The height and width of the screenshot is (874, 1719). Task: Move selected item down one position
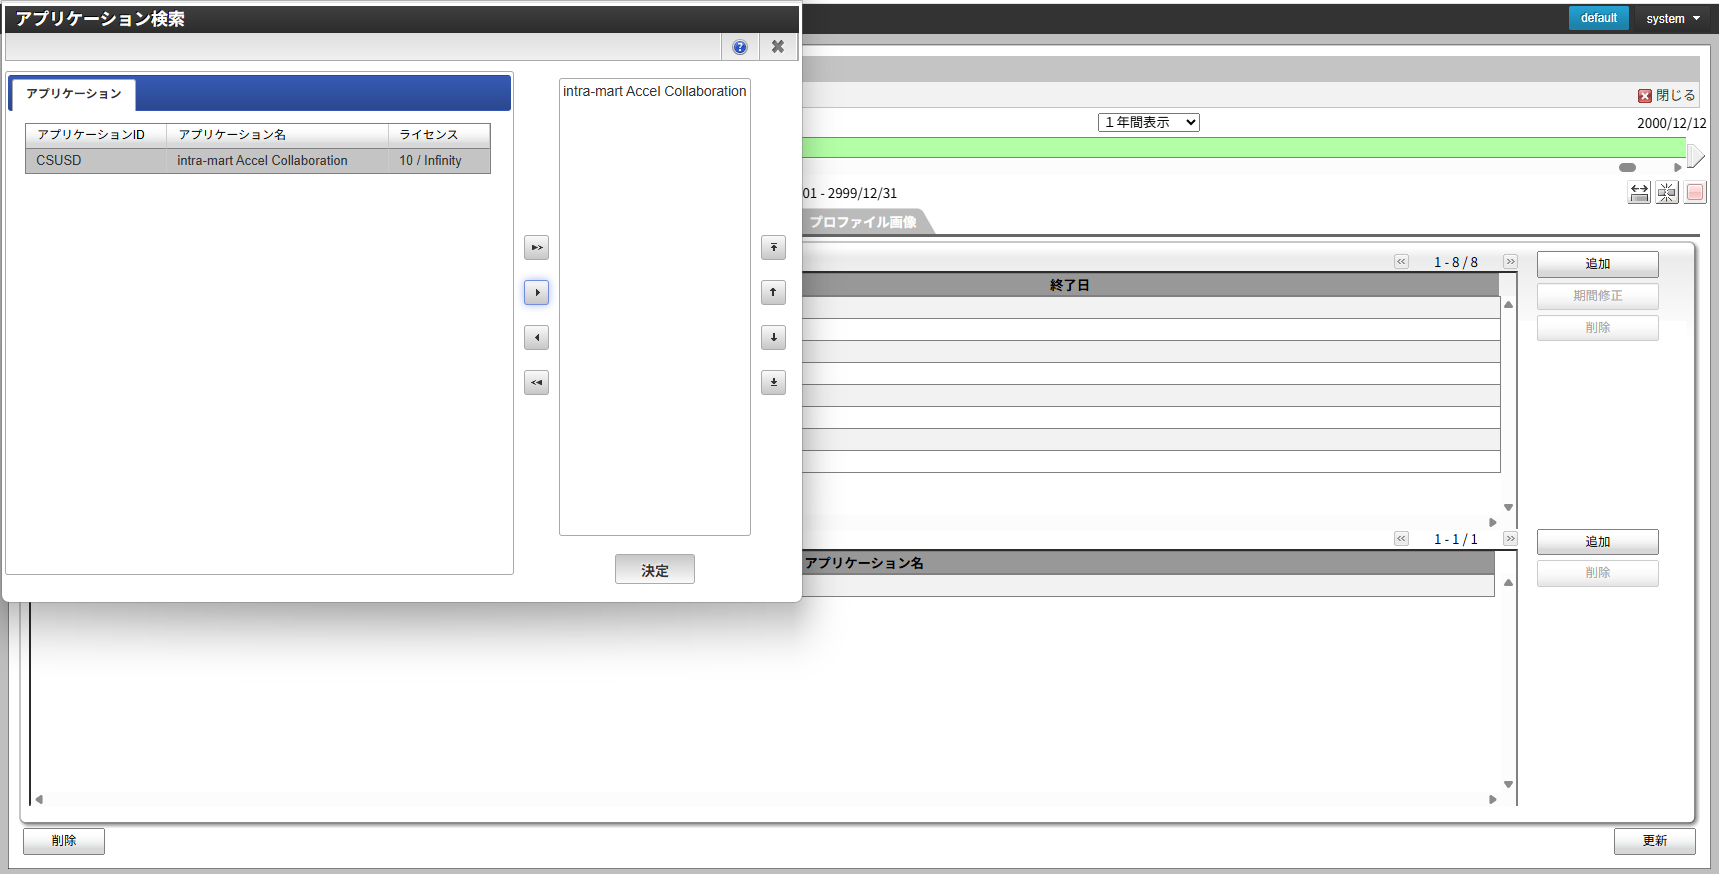[773, 337]
